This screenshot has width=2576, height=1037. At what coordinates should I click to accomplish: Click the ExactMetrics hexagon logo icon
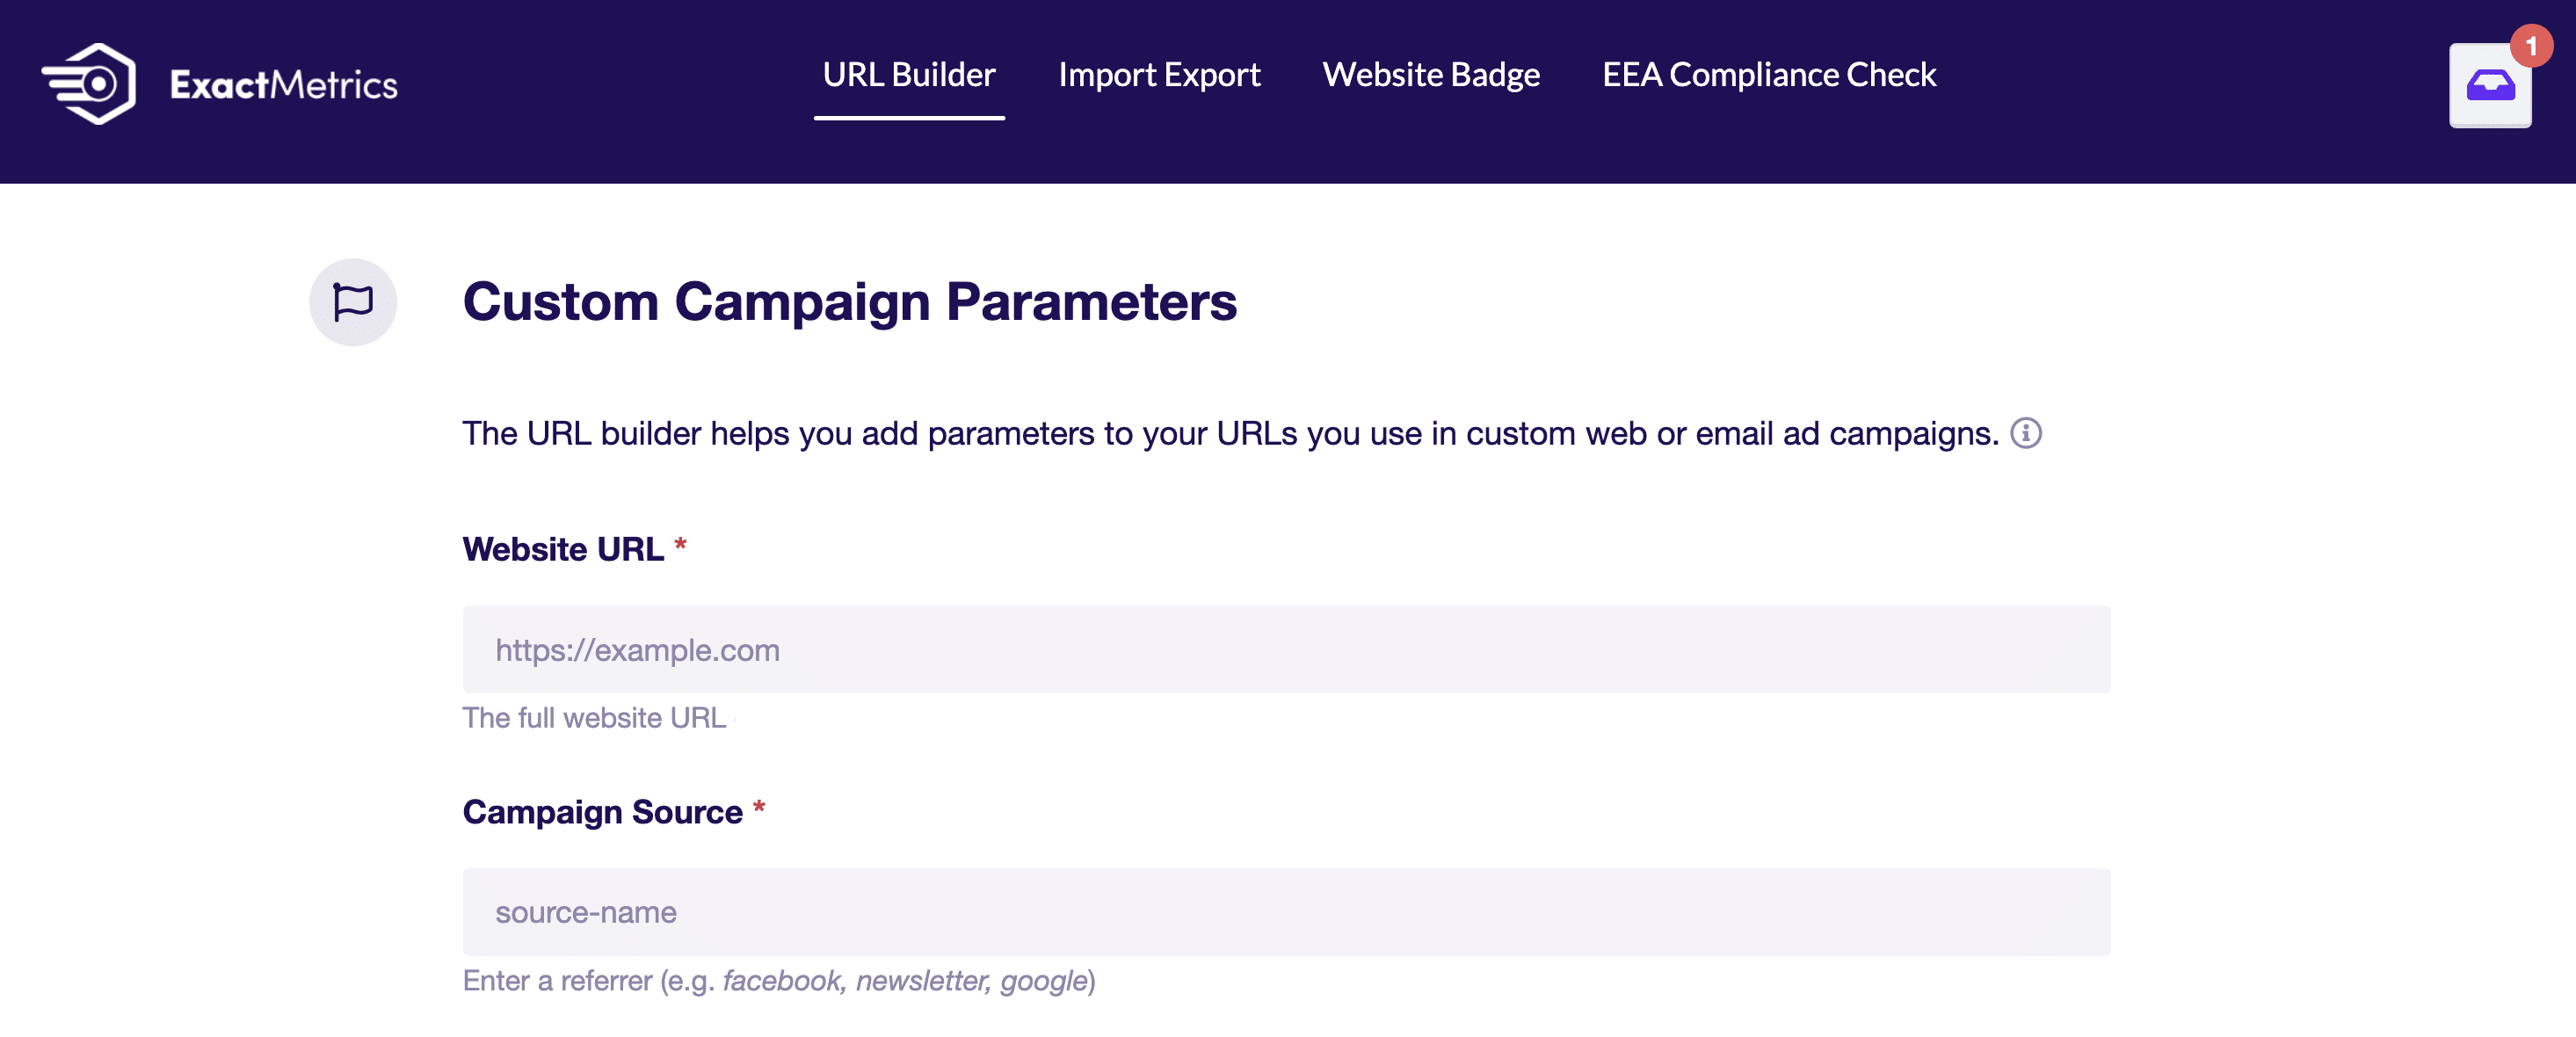(88, 84)
